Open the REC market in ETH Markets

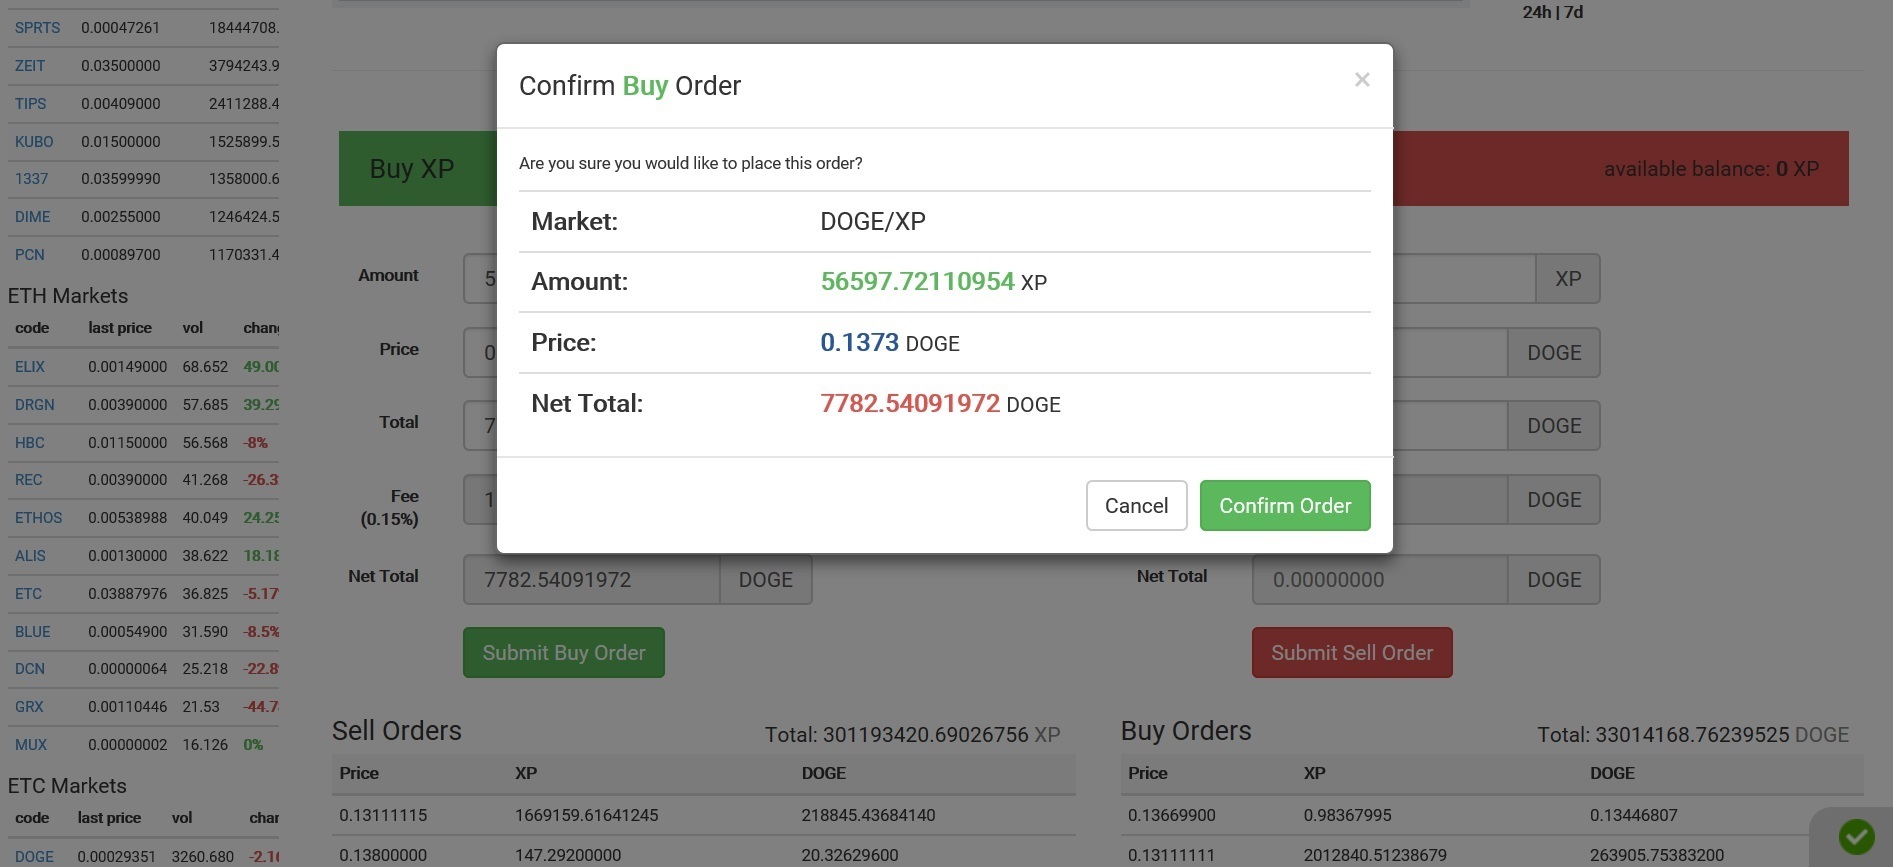[x=28, y=480]
